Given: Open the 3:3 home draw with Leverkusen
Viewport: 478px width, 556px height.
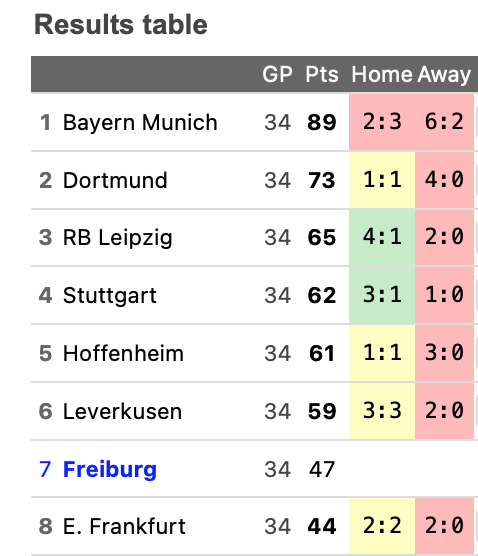Looking at the screenshot, I should (x=382, y=411).
